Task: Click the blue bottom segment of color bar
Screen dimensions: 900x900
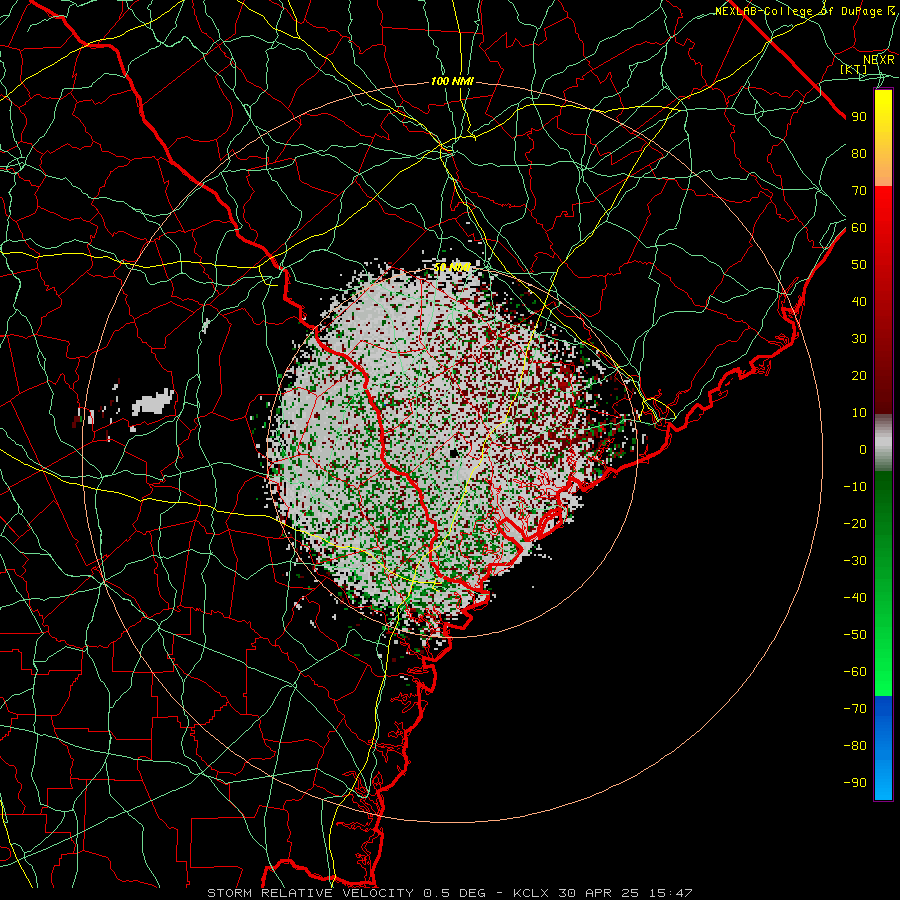Action: pyautogui.click(x=883, y=748)
